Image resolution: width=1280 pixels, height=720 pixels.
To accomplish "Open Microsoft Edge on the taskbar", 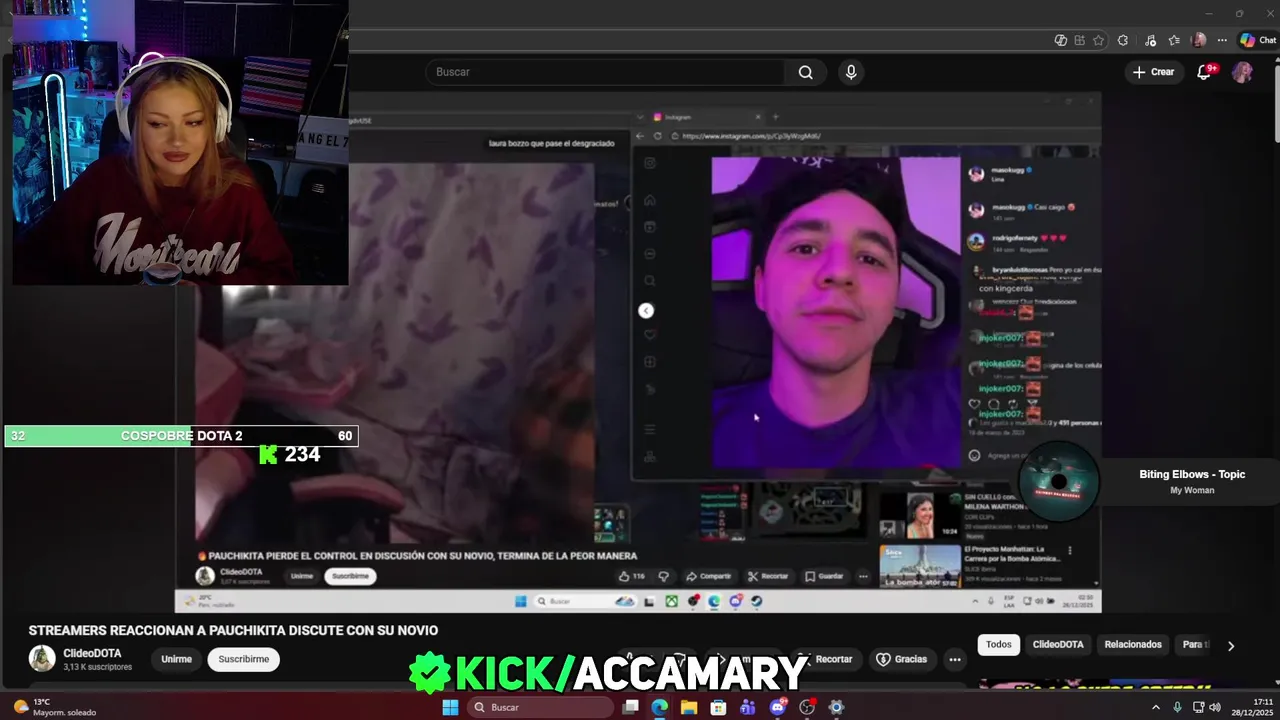I will 660,707.
